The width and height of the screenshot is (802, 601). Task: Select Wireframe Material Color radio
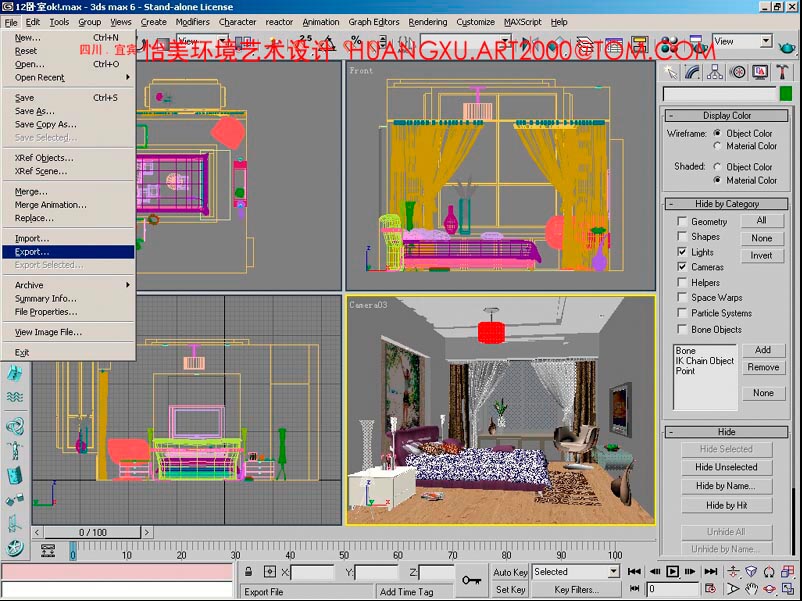(x=717, y=146)
